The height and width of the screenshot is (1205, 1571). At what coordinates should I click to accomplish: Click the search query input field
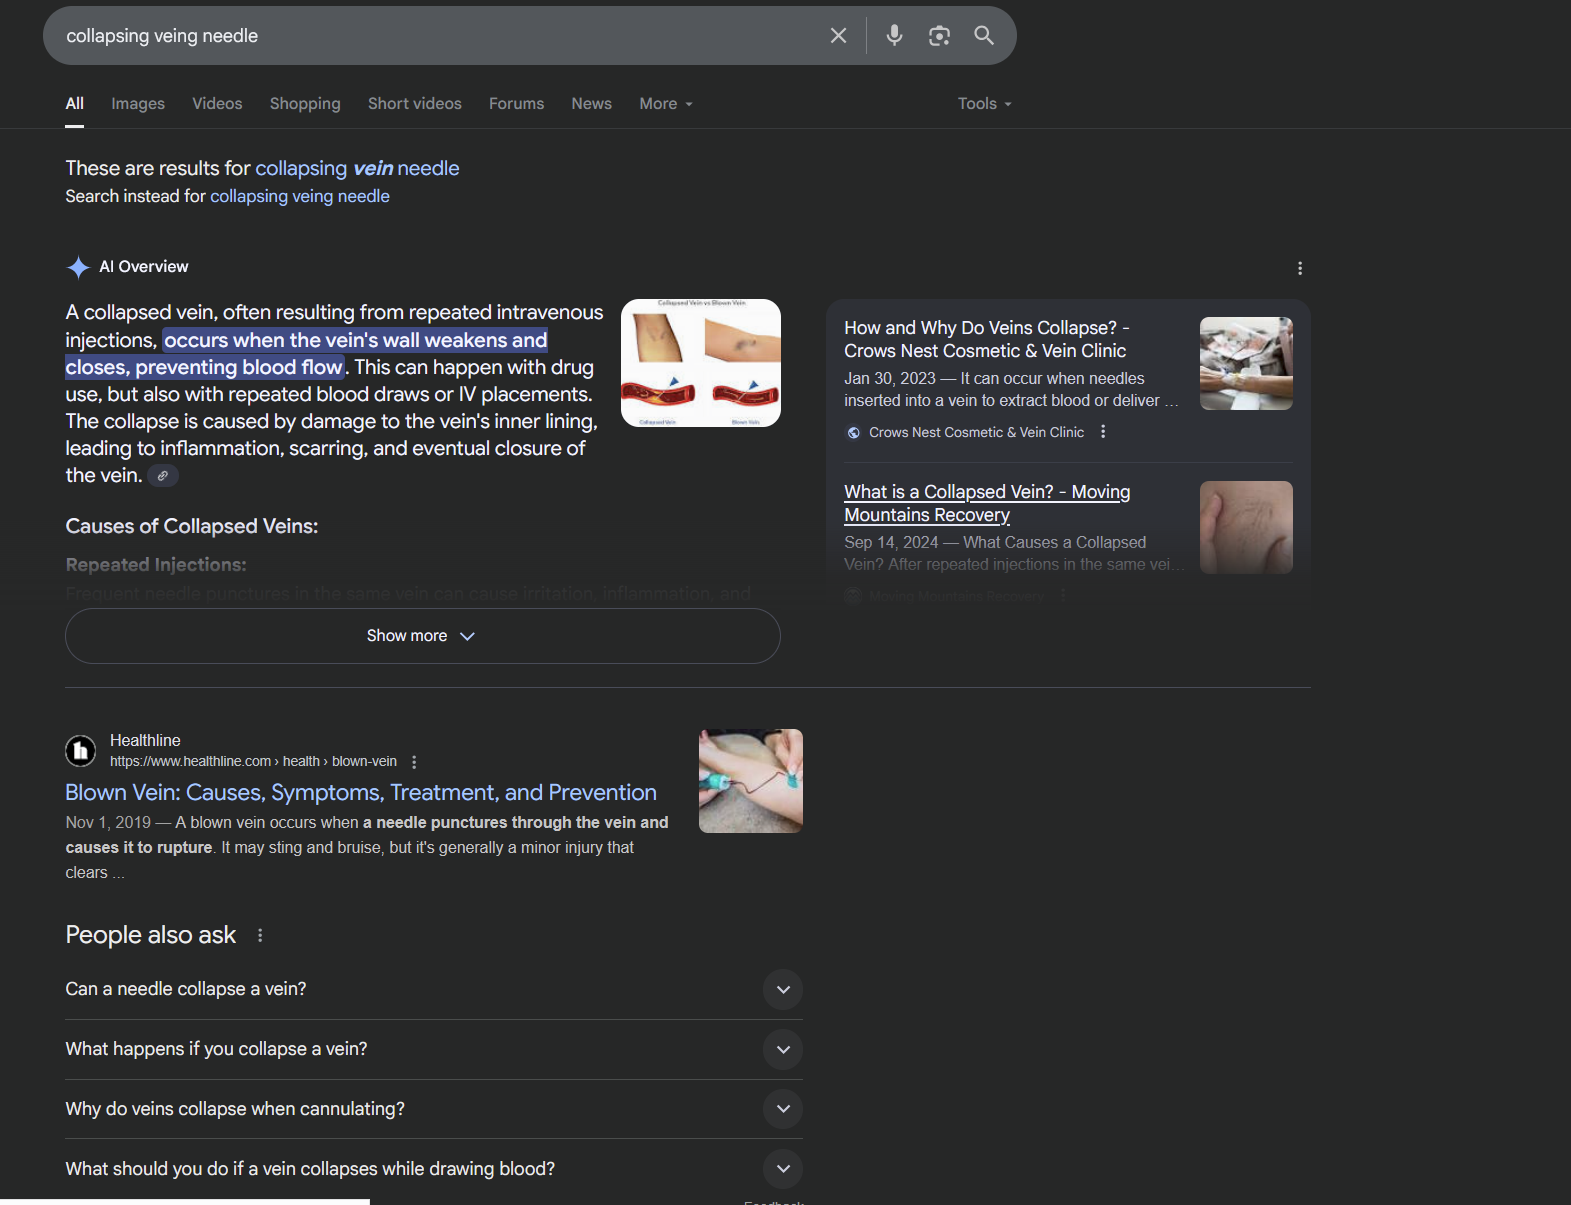point(440,36)
